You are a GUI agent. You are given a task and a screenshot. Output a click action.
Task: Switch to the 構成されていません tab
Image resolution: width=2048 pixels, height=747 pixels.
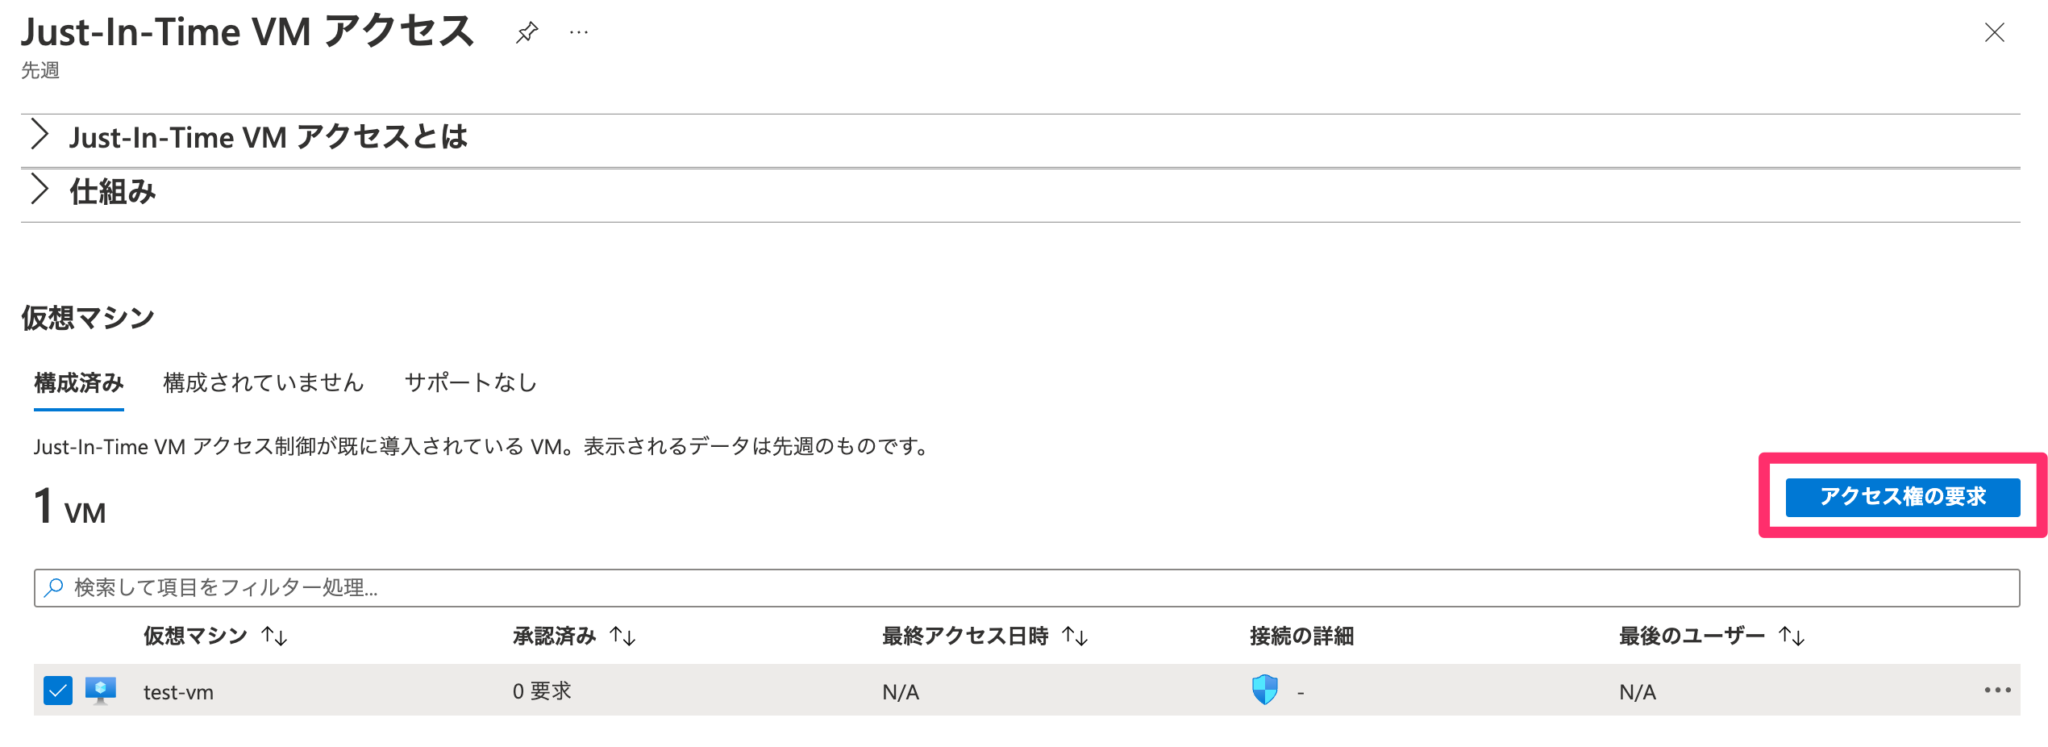[263, 383]
